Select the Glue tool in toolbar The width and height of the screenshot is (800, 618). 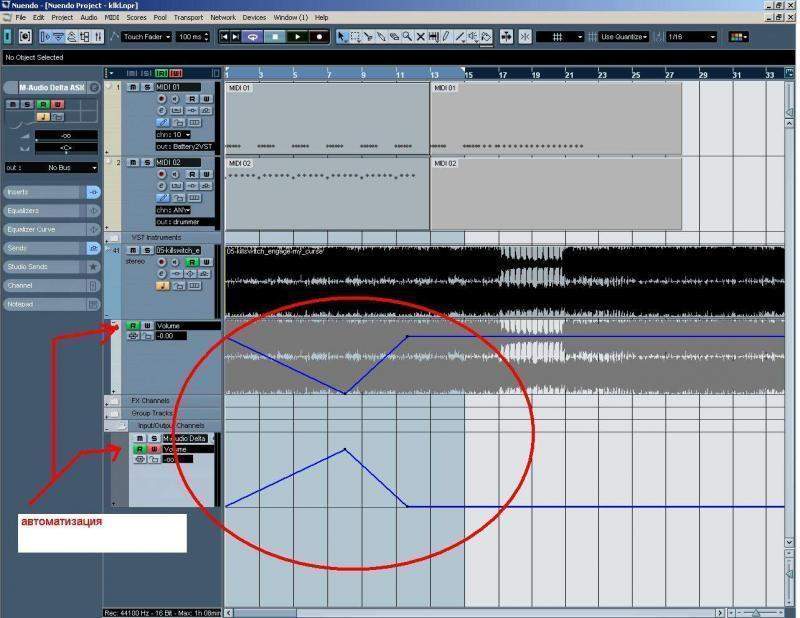[381, 37]
